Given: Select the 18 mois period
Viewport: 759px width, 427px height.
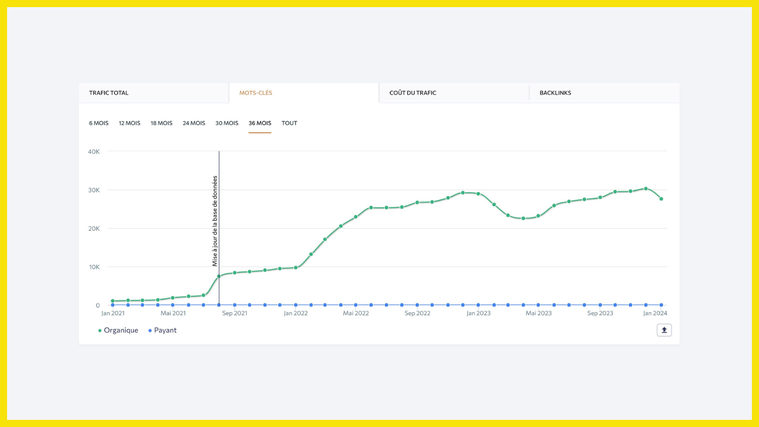Looking at the screenshot, I should click(161, 123).
